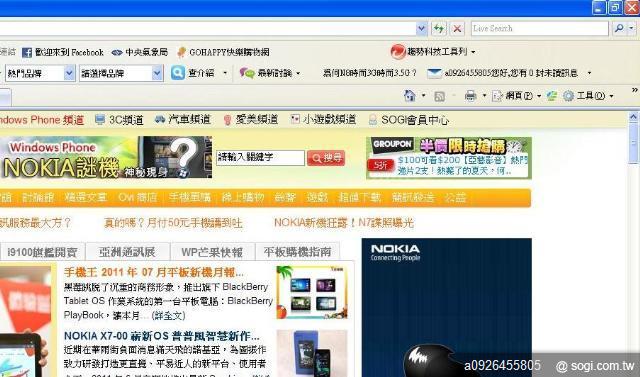Open the 小遊戲頻道 channel

pos(323,120)
